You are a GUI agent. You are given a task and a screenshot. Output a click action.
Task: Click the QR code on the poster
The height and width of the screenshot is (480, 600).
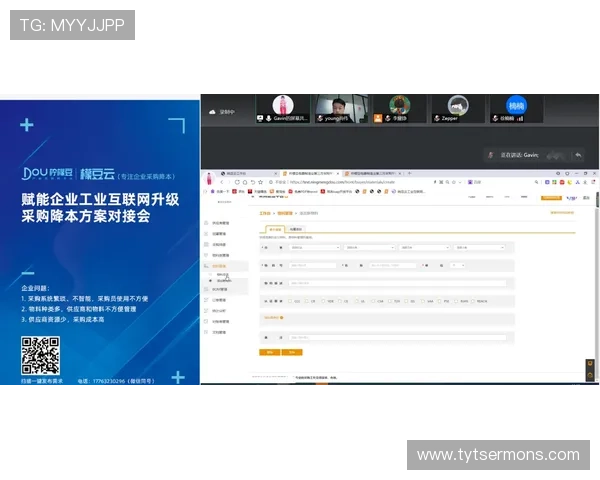tap(40, 355)
